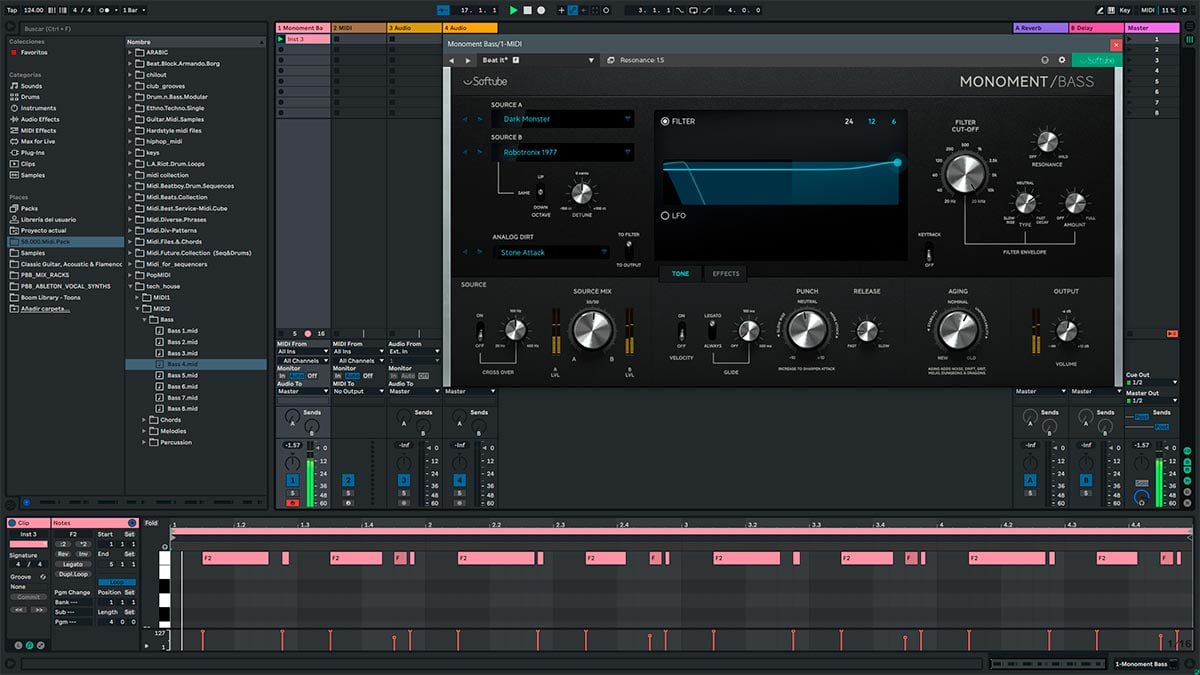
Task: Collapse the tech_house folder
Action: 131,286
